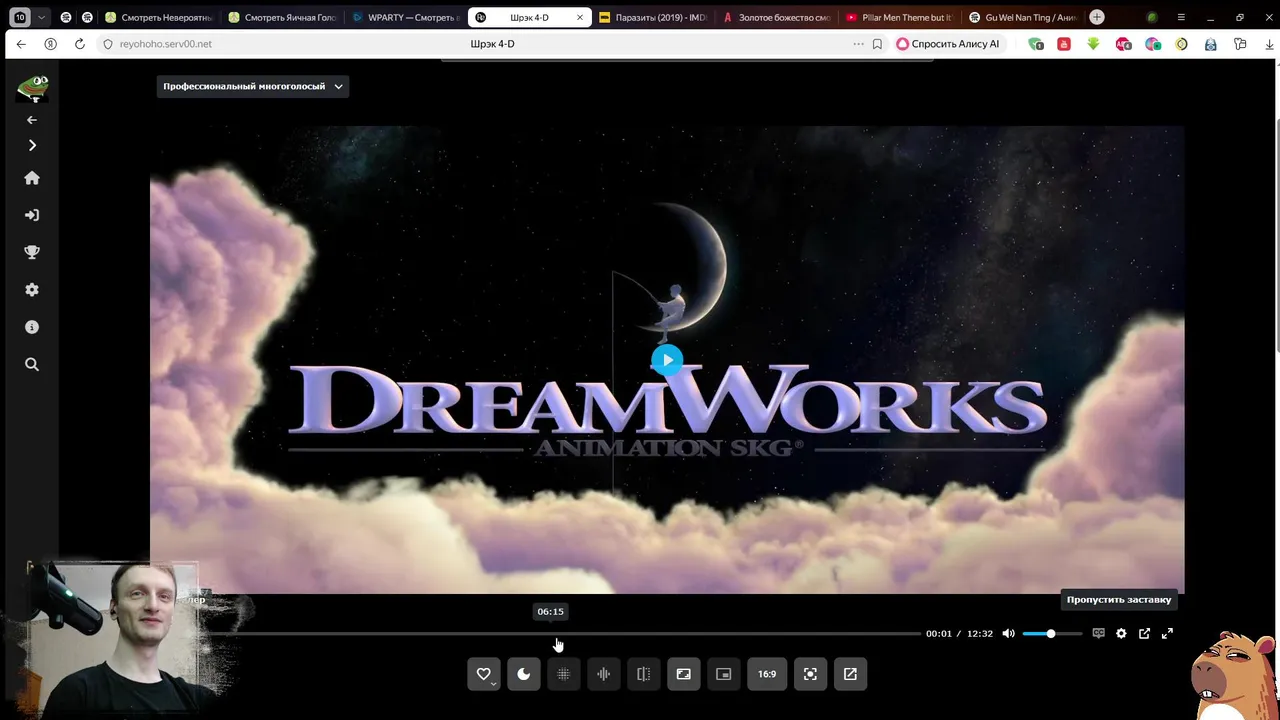Toggle the dotted grid filter button
The height and width of the screenshot is (720, 1280).
(564, 674)
